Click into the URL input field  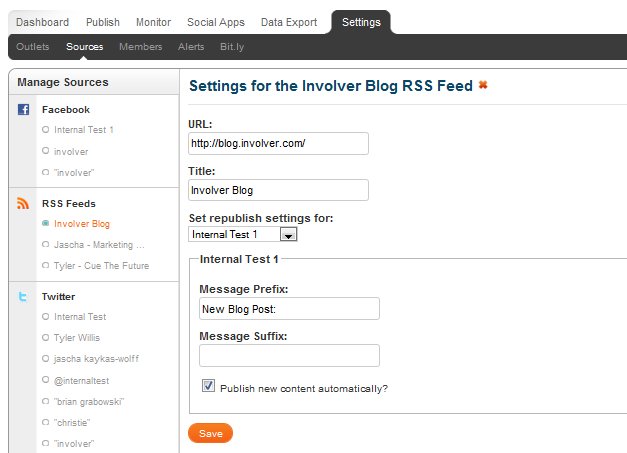(278, 144)
